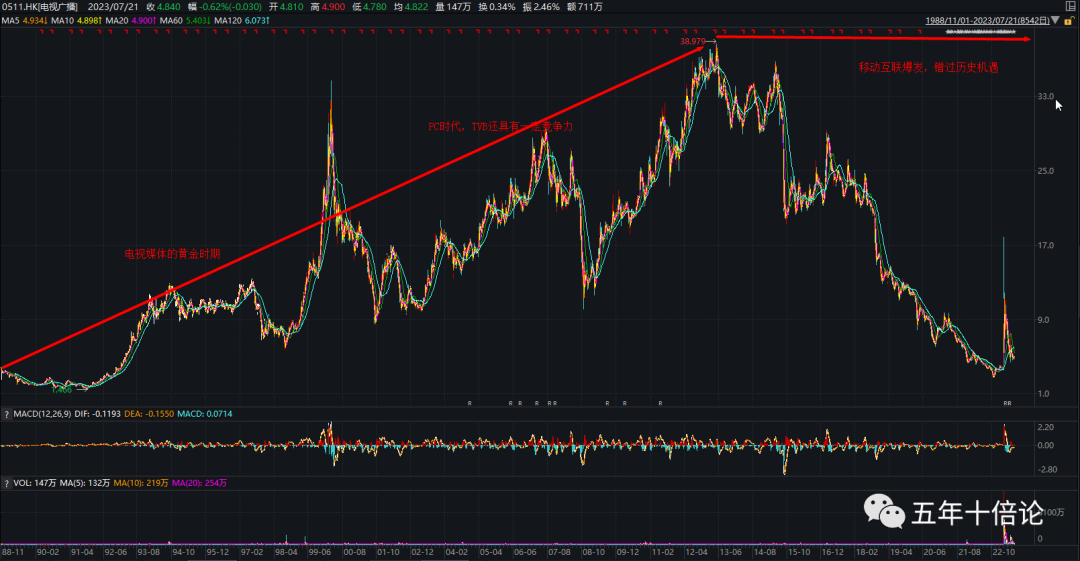
Task: Open the panel layout icon at top right
Action: 1070,6
